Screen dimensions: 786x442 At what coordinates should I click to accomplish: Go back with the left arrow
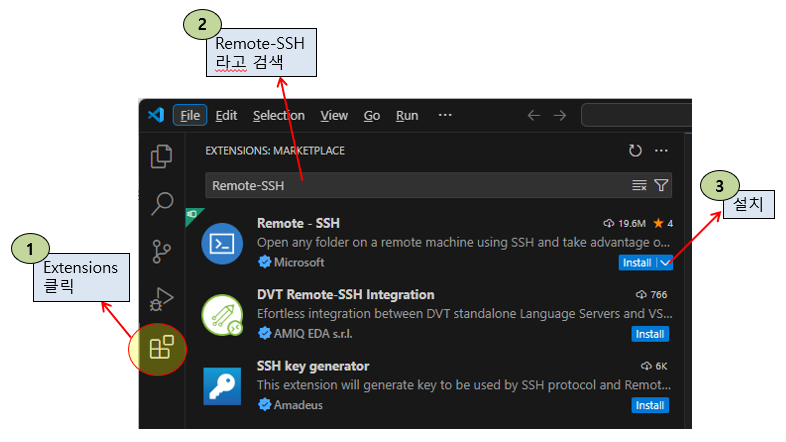click(534, 116)
